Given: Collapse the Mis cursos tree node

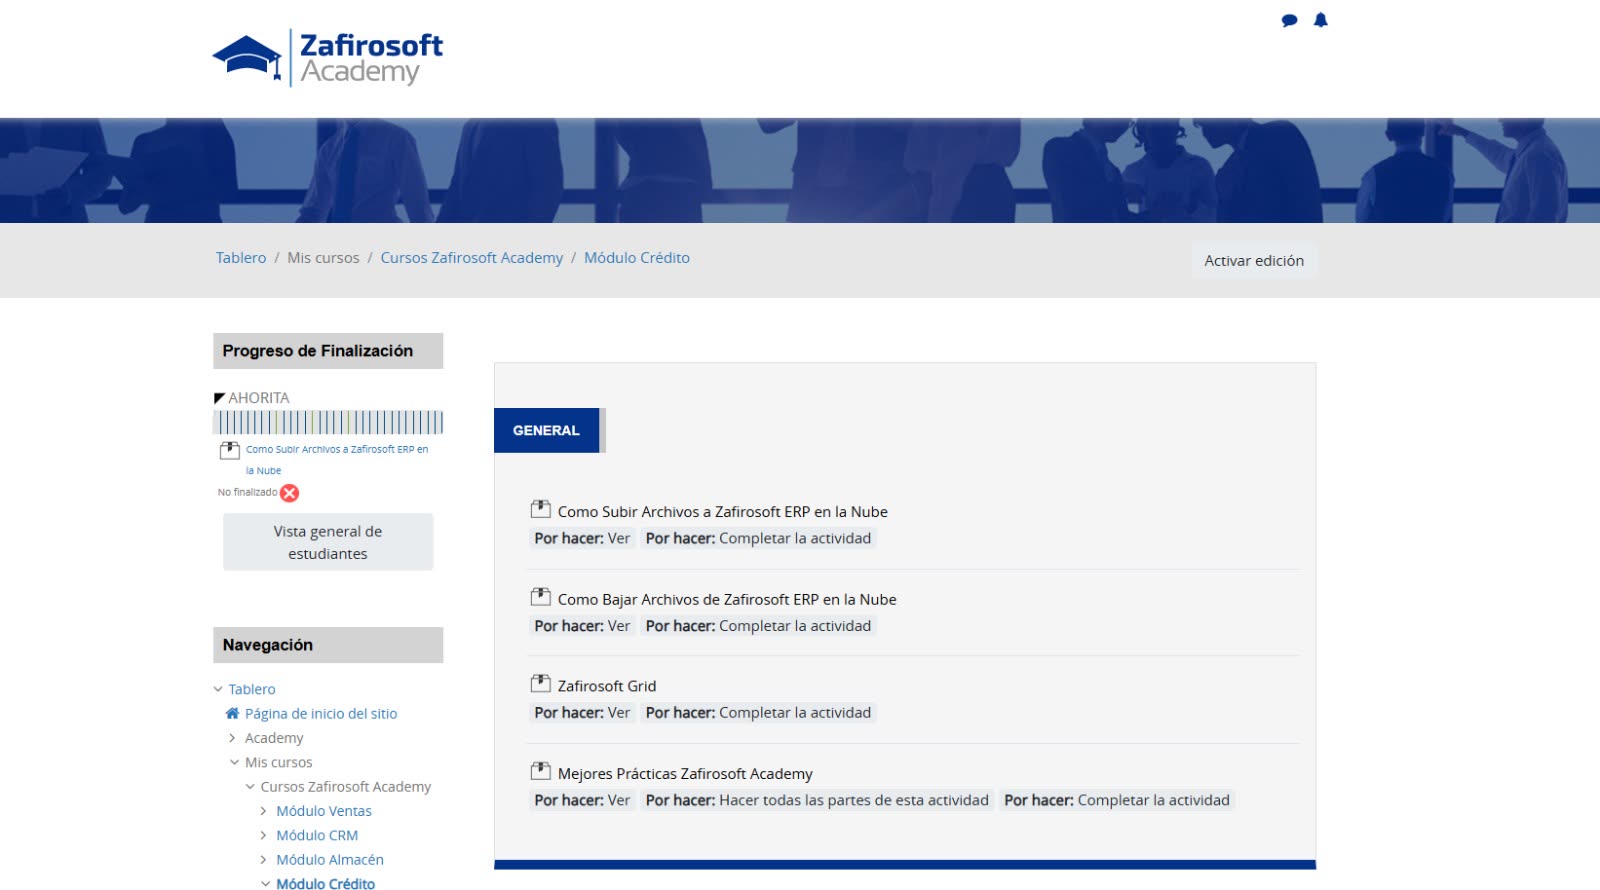Looking at the screenshot, I should [234, 762].
